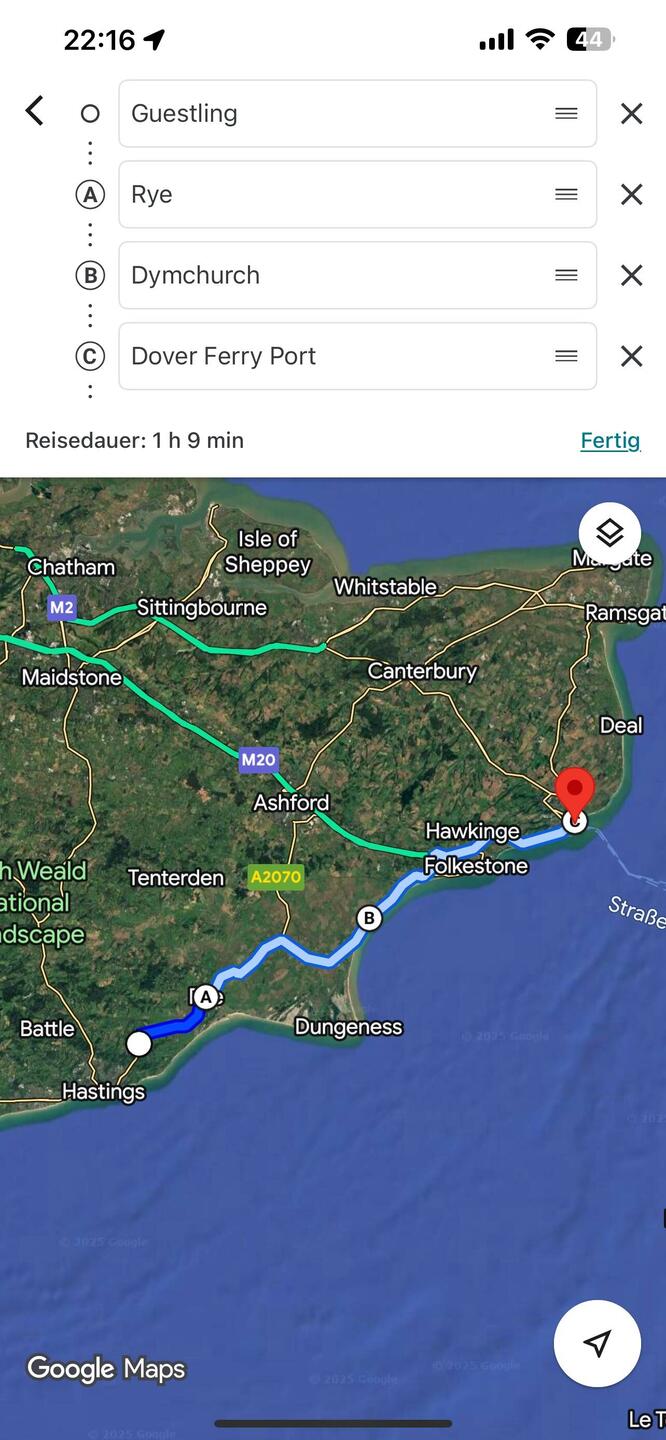Tap the reorder handle for Dymchurch
666x1440 pixels.
pyautogui.click(x=566, y=275)
